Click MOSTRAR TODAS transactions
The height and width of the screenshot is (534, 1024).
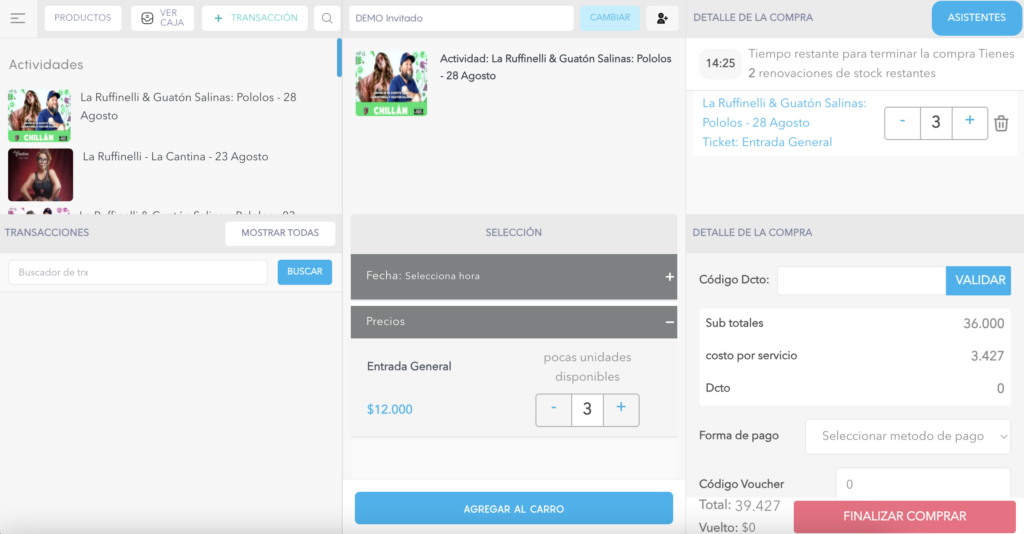280,233
